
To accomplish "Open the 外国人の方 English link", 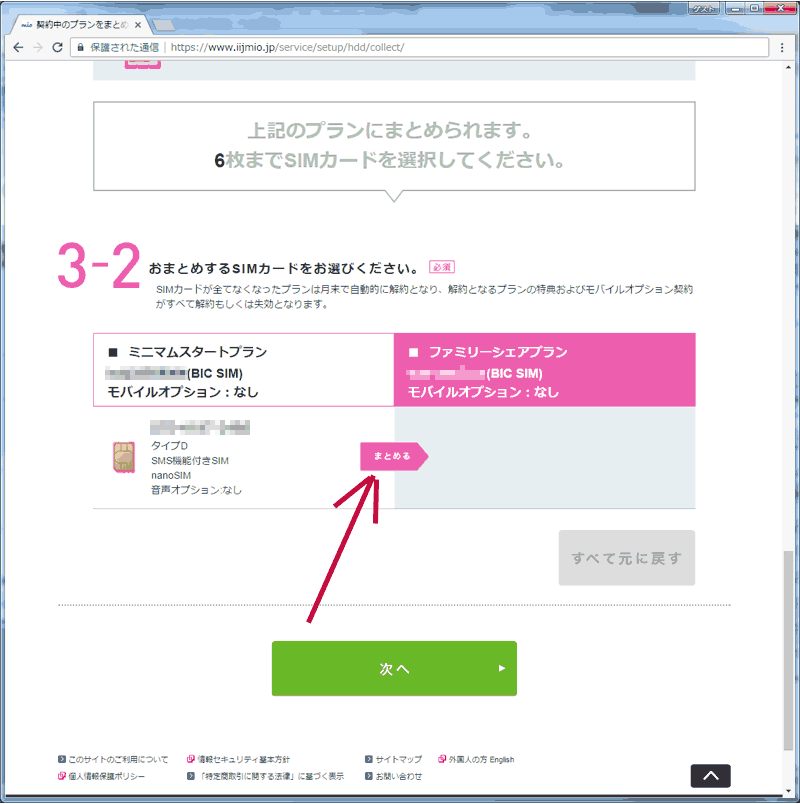I will coord(481,760).
